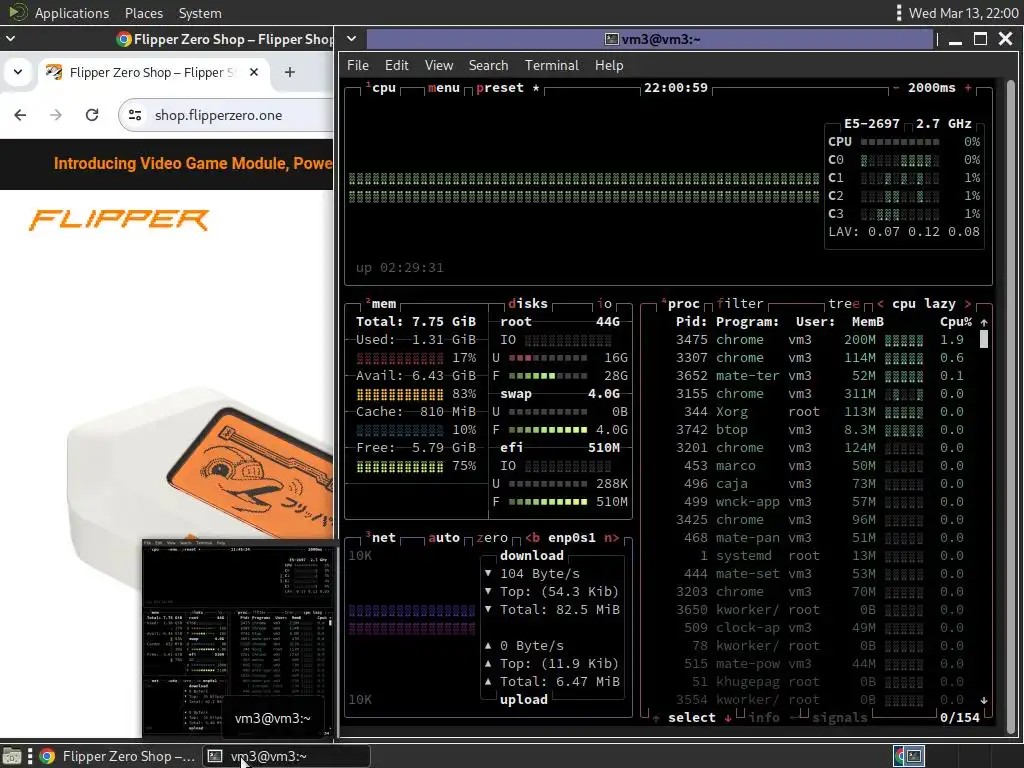Open a new Chrome tab
The image size is (1024, 768).
290,72
